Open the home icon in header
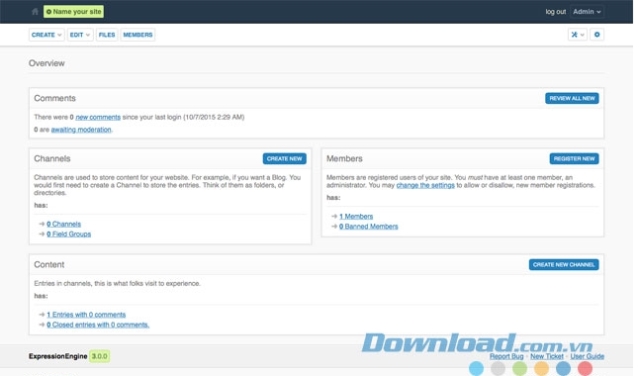This screenshot has width=639, height=376. click(35, 11)
